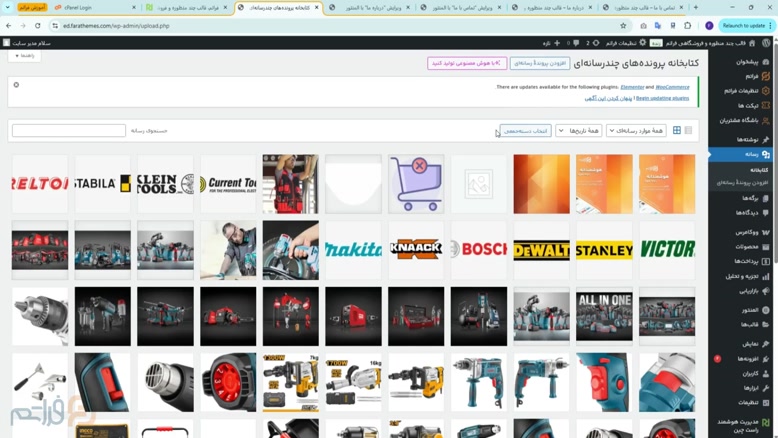Image resolution: width=778 pixels, height=438 pixels.
Task: Switch to the cPanel Login browser tab
Action: (x=96, y=7)
